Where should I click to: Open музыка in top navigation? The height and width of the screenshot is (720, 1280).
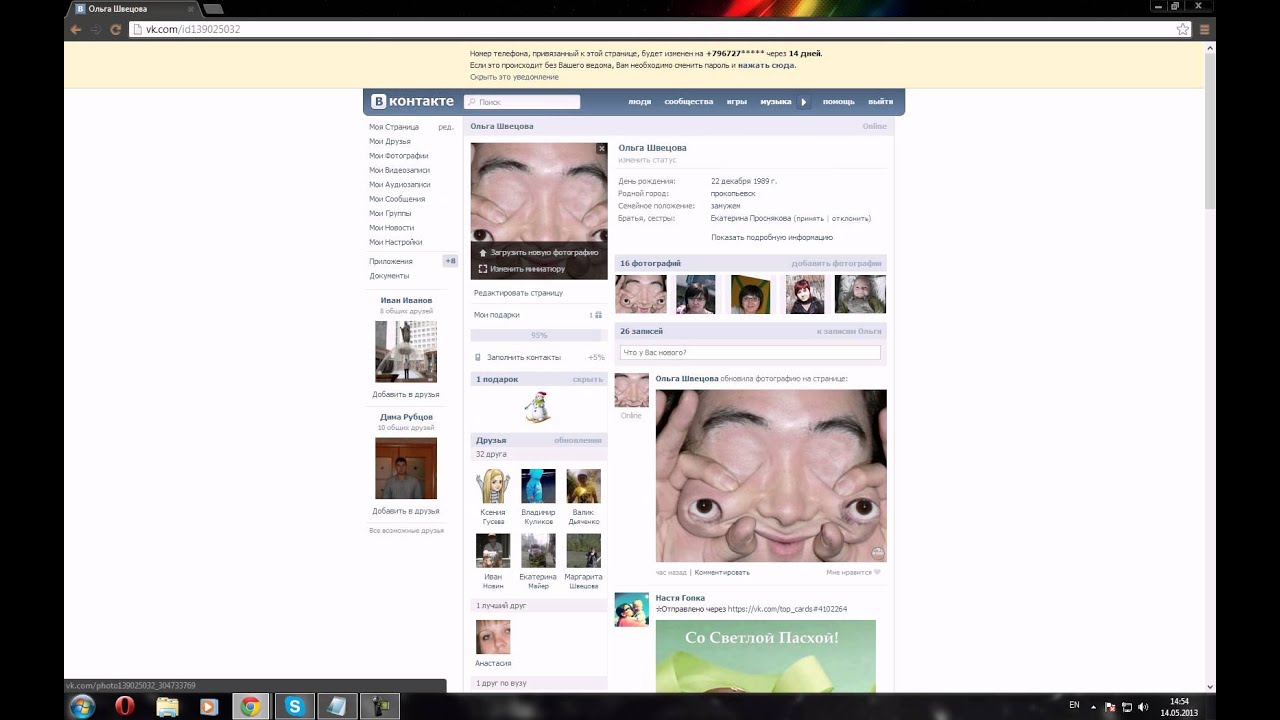776,102
